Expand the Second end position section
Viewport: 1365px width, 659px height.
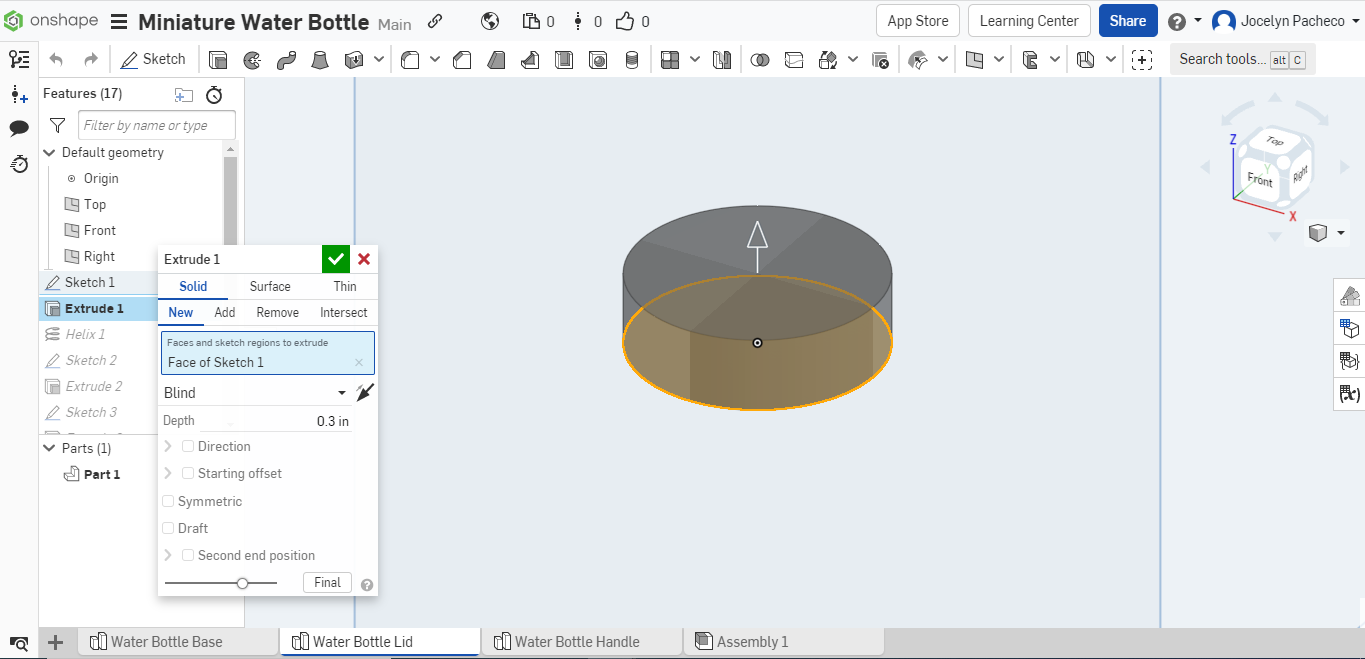pyautogui.click(x=168, y=555)
